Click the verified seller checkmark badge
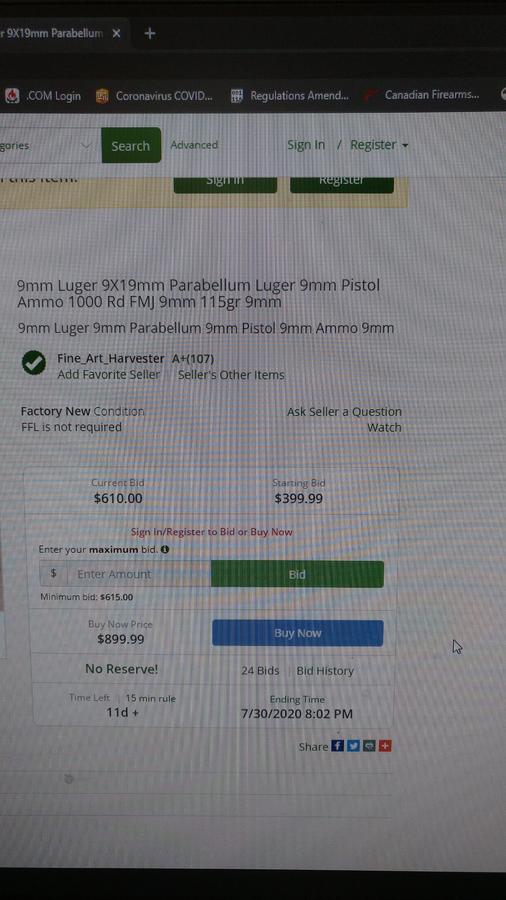This screenshot has height=900, width=506. 34,363
